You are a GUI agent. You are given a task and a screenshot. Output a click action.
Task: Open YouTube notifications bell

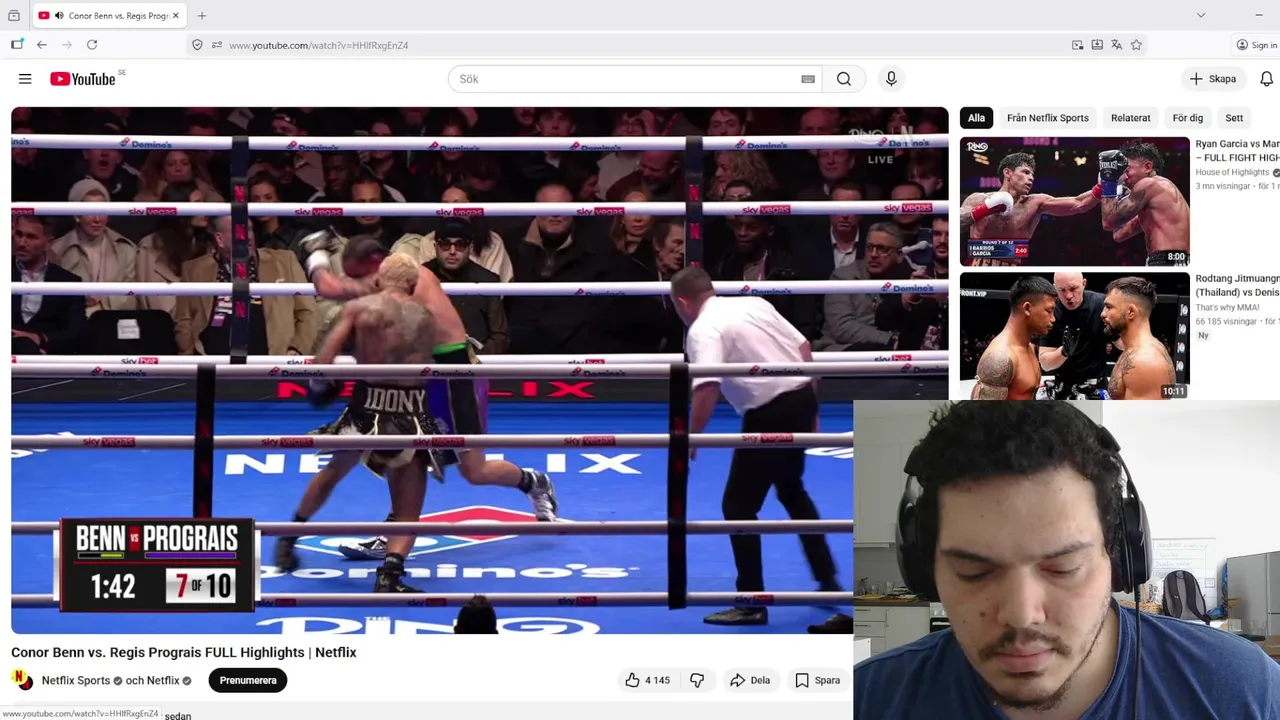1266,79
